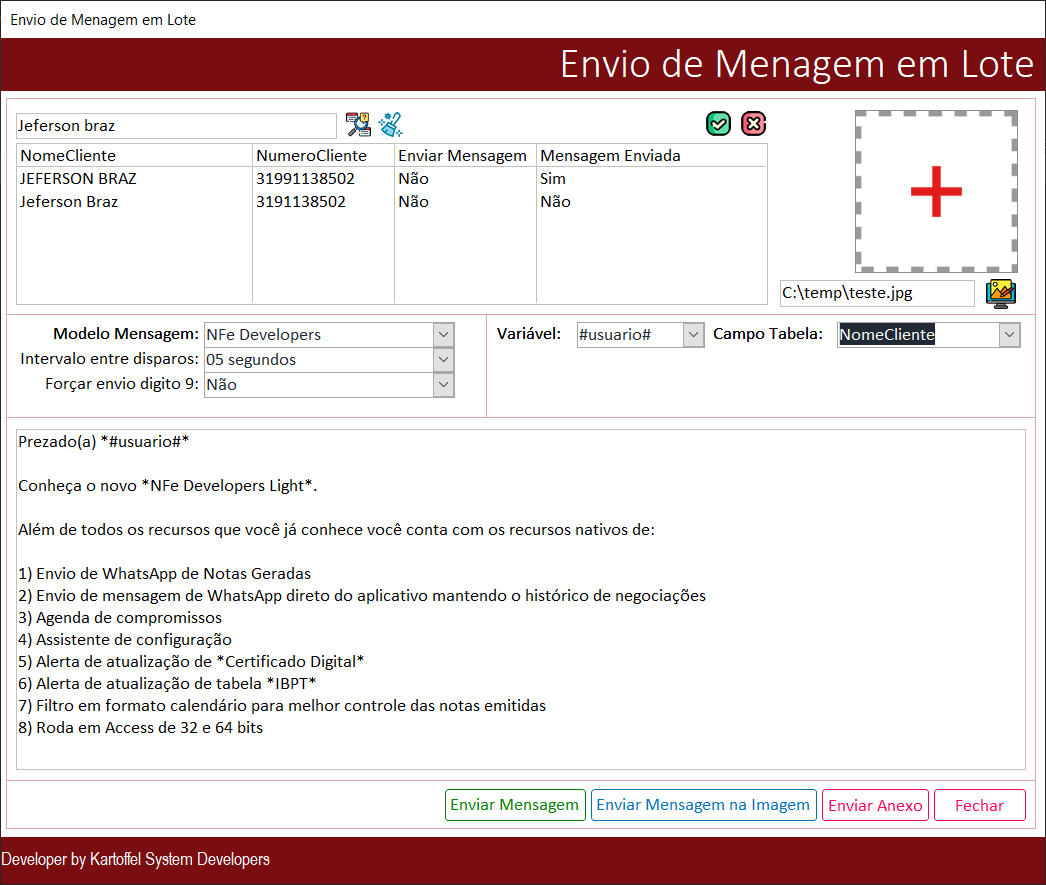Click the clear filter broom icon

pyautogui.click(x=390, y=125)
